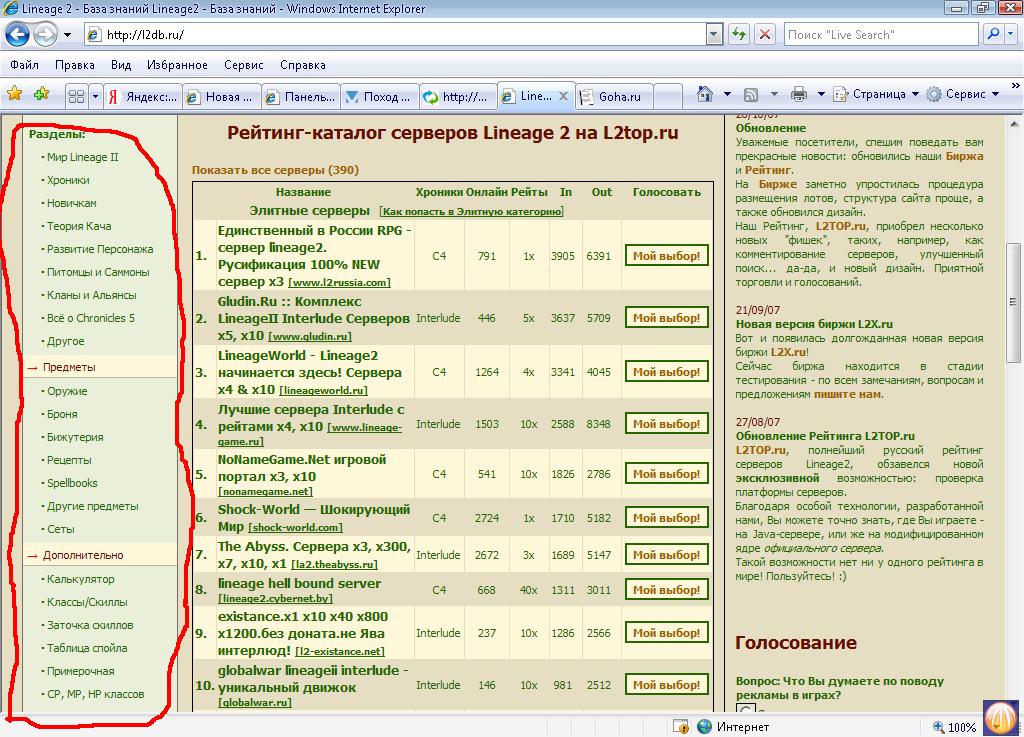Print the page with the printer icon
The image size is (1024, 737).
point(799,95)
